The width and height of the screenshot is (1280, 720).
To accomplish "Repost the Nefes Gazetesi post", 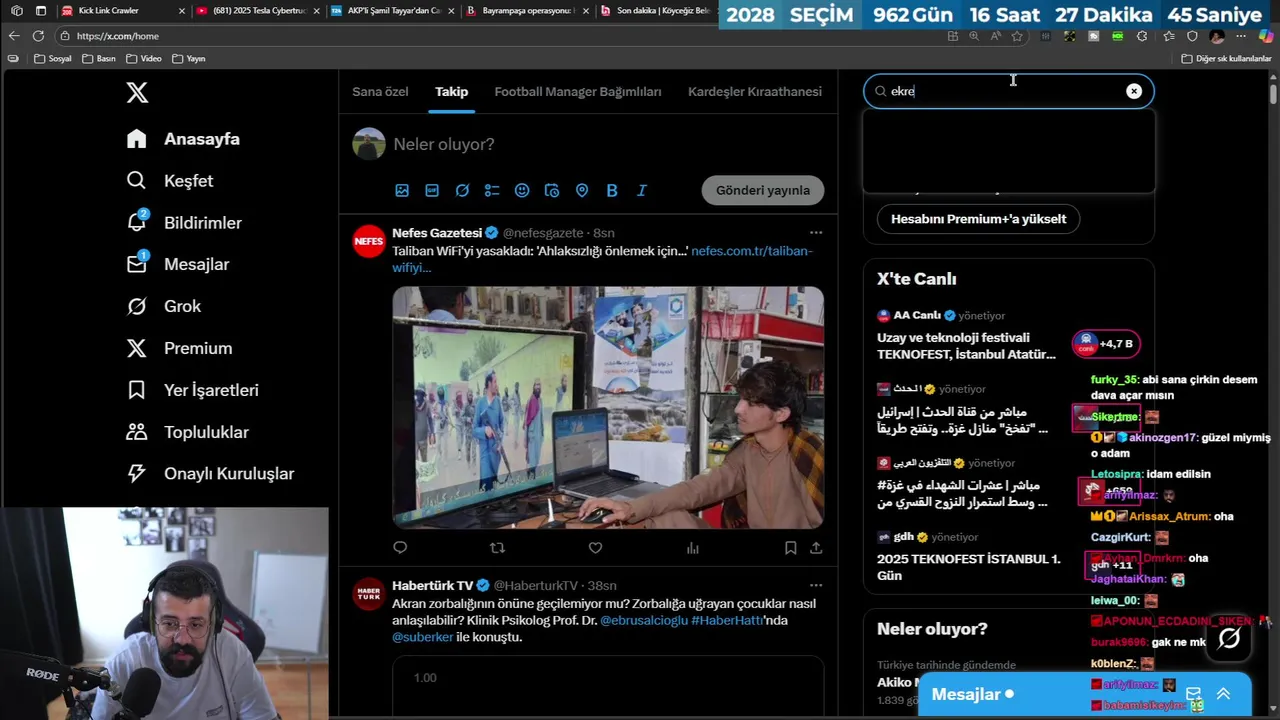I will 497,547.
